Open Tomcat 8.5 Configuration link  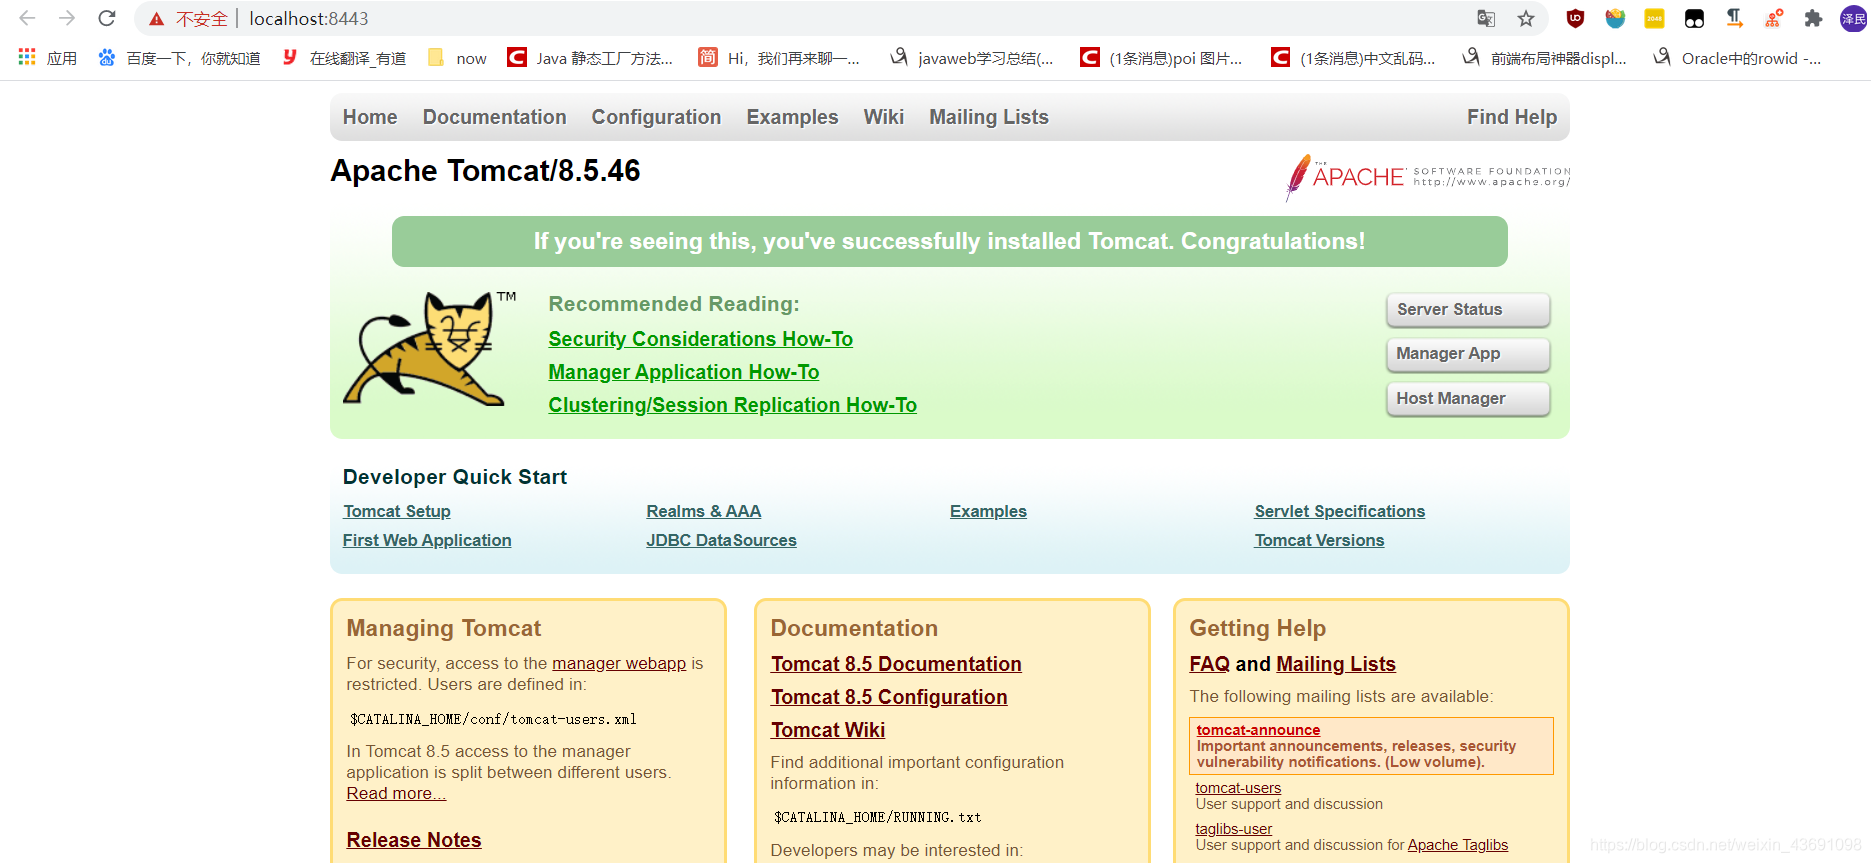[x=889, y=697]
